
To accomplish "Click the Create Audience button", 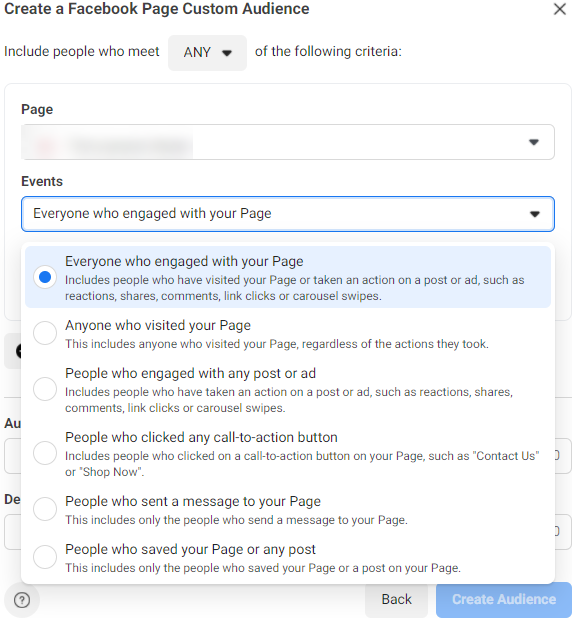I will 504,599.
